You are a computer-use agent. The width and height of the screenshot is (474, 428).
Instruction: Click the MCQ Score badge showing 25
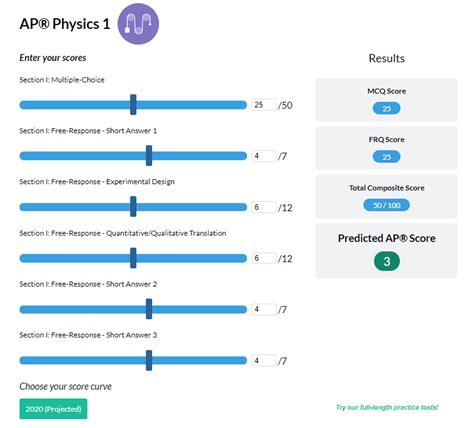coord(386,108)
